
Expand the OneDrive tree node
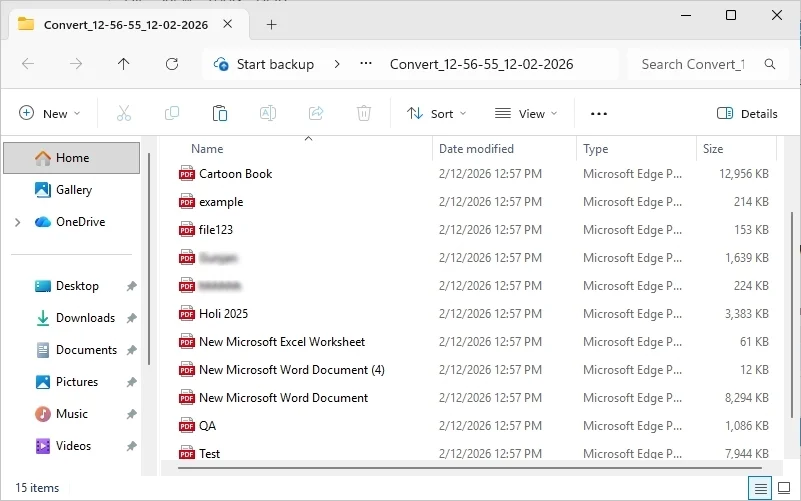pyautogui.click(x=17, y=222)
